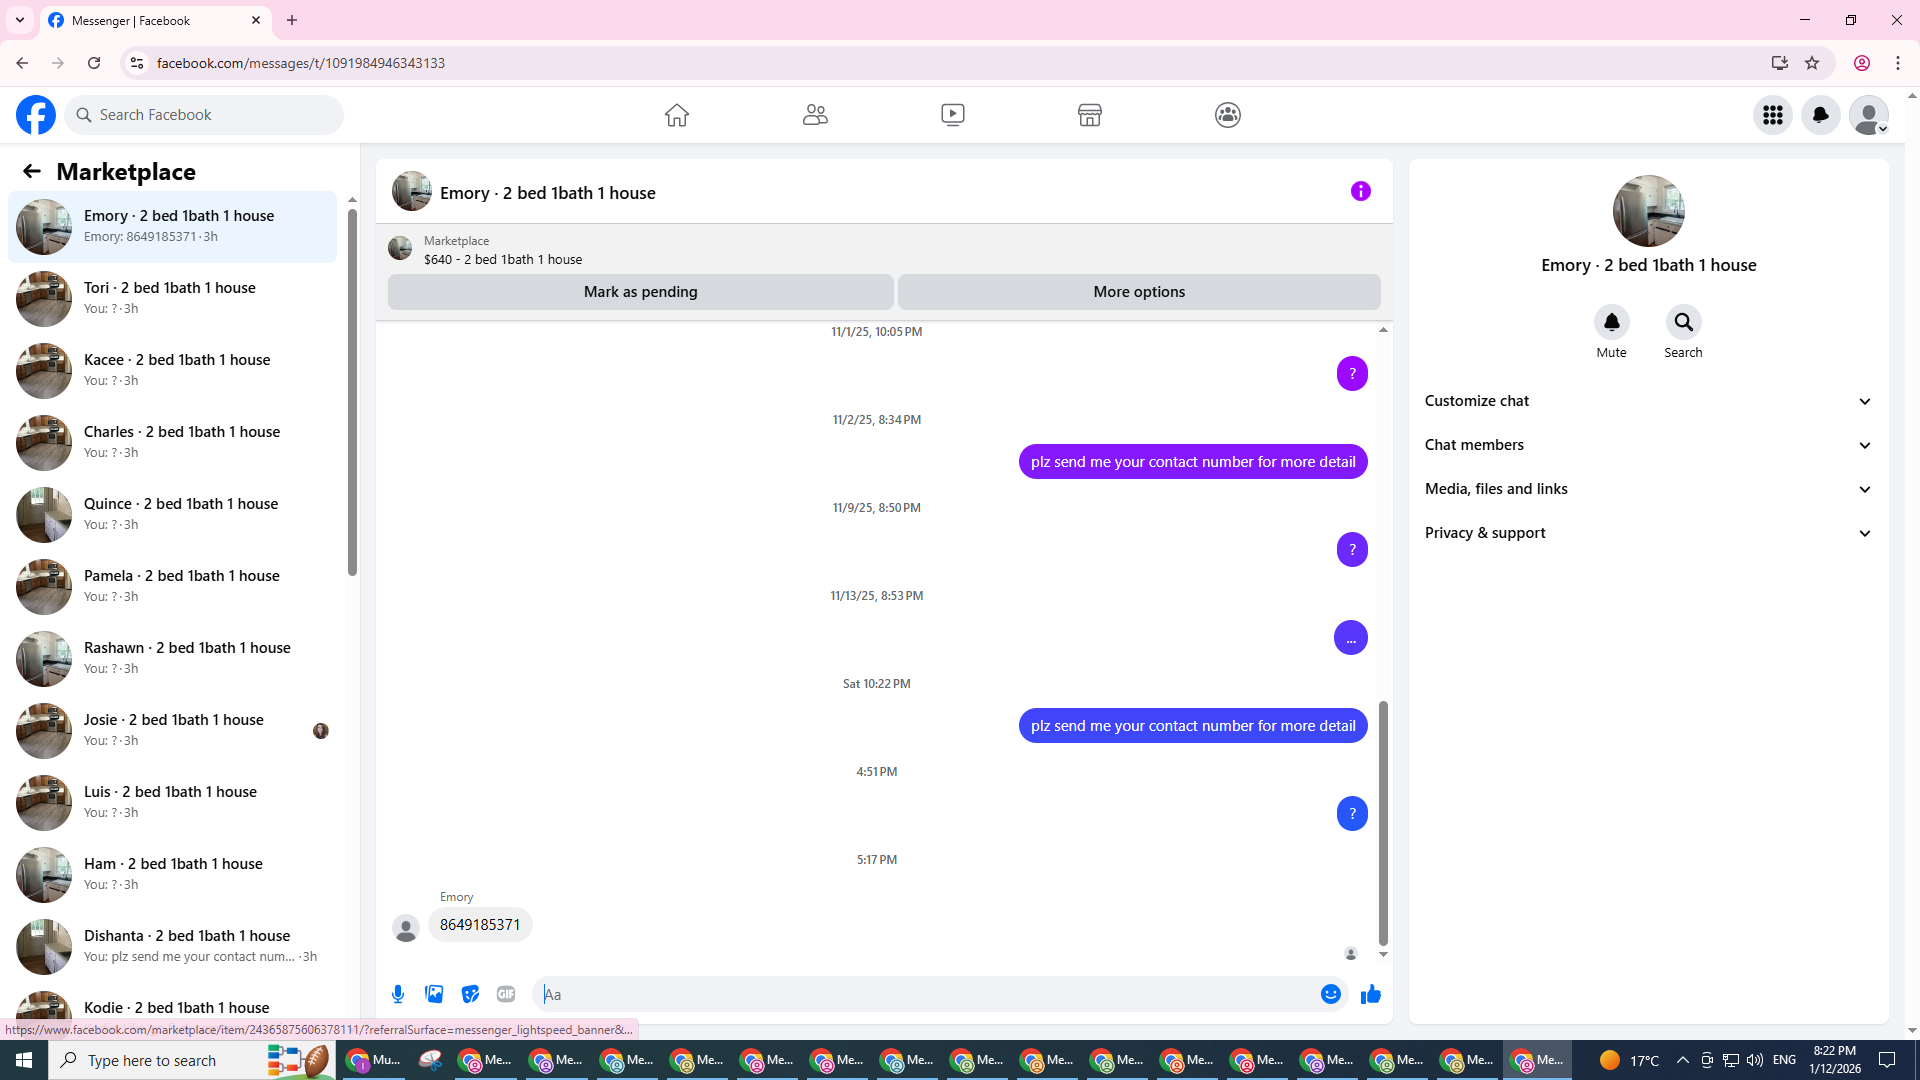Click the Mark as pending button
Image resolution: width=1920 pixels, height=1080 pixels.
tap(640, 292)
